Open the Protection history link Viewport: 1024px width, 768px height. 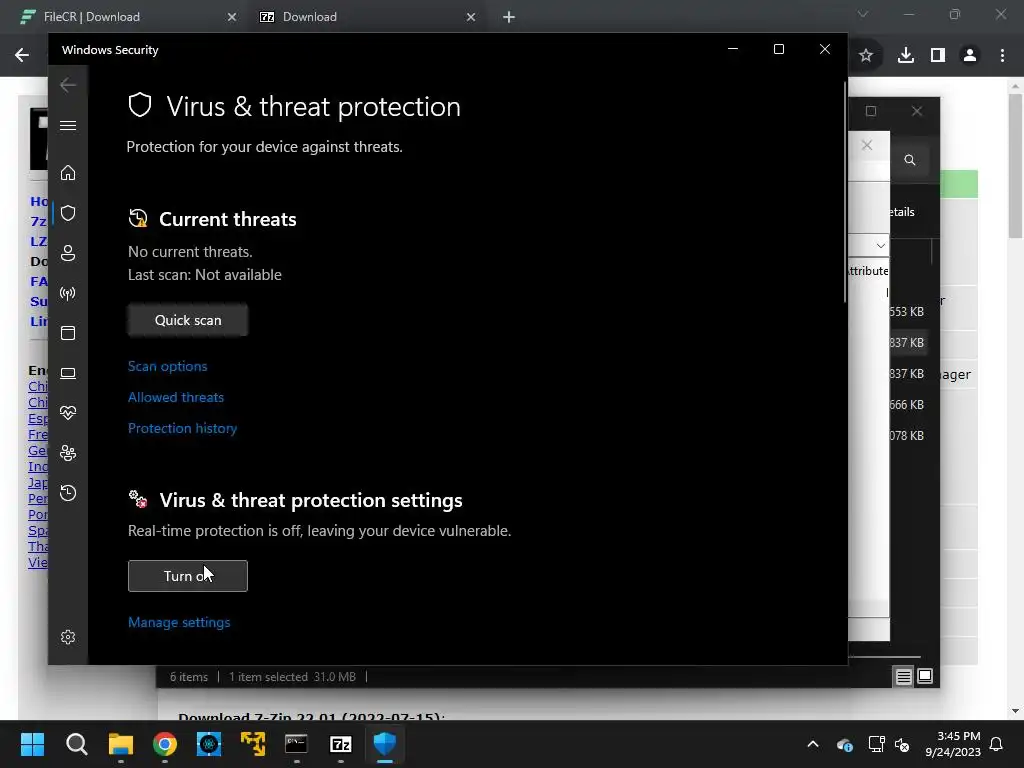(x=182, y=428)
